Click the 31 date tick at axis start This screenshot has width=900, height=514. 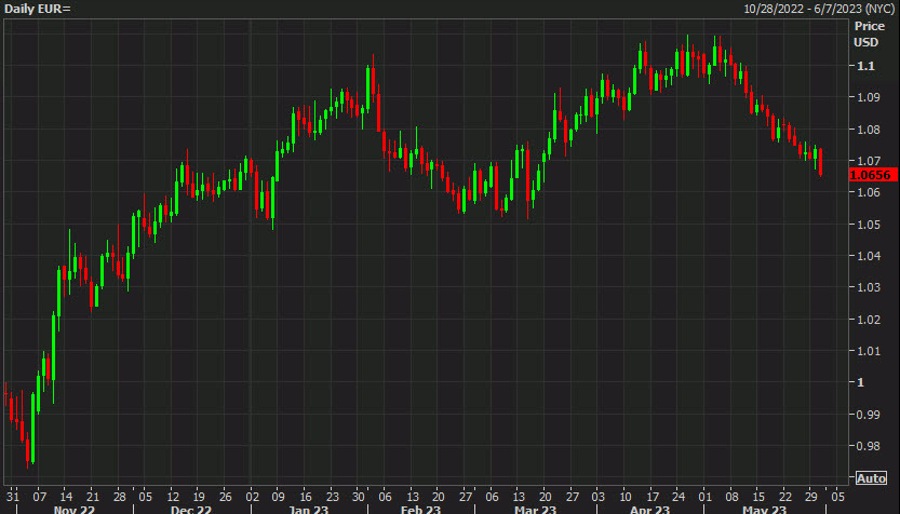(12, 495)
